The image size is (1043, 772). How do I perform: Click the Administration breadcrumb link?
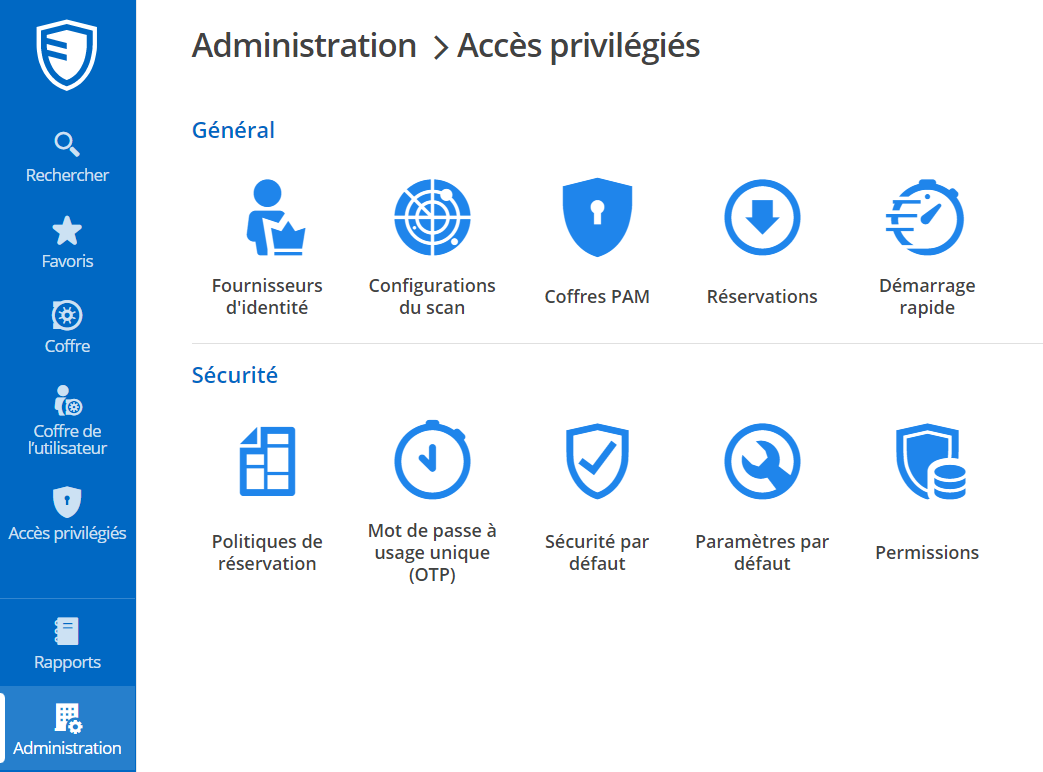[x=304, y=46]
